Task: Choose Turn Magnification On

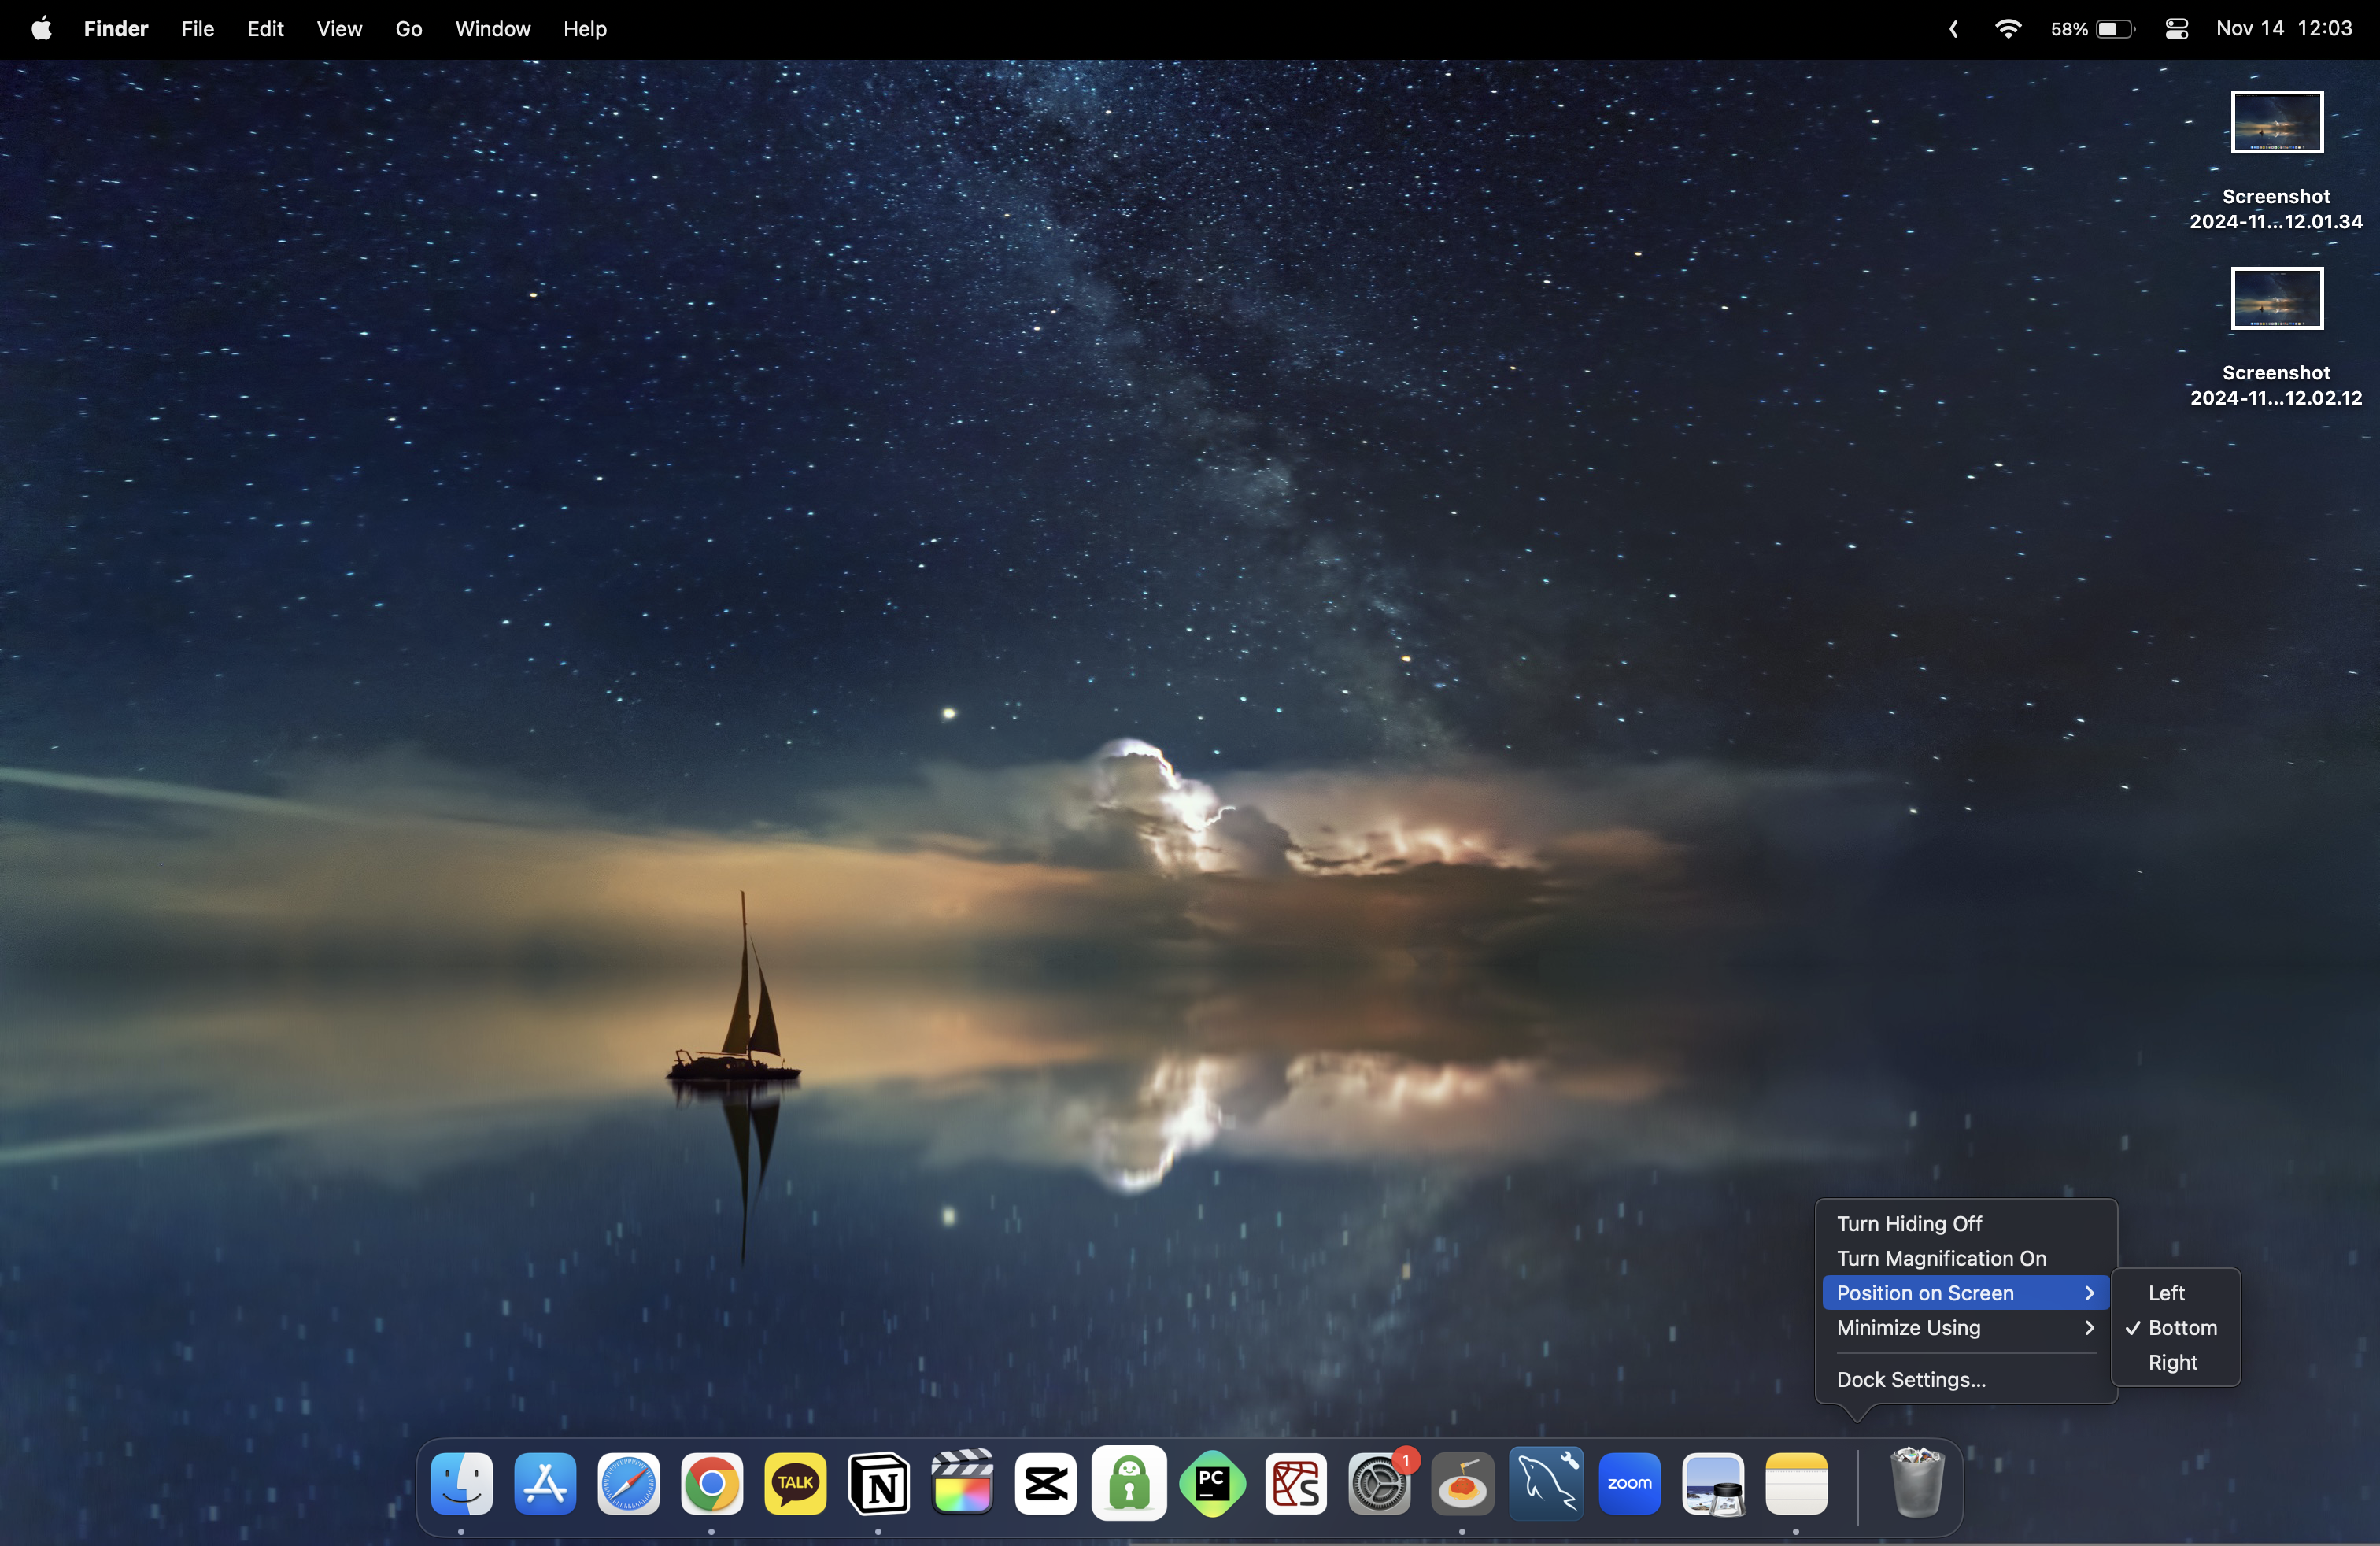Action: [x=1941, y=1258]
